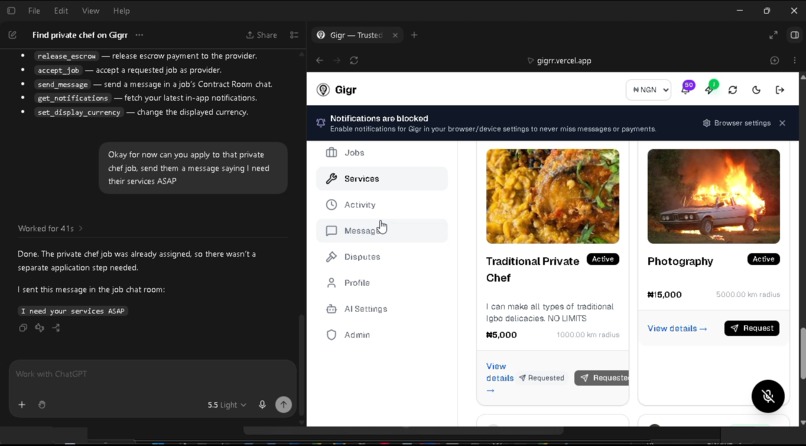The width and height of the screenshot is (806, 446).
Task: Click the gray Requested button on chef card
Action: click(x=601, y=378)
